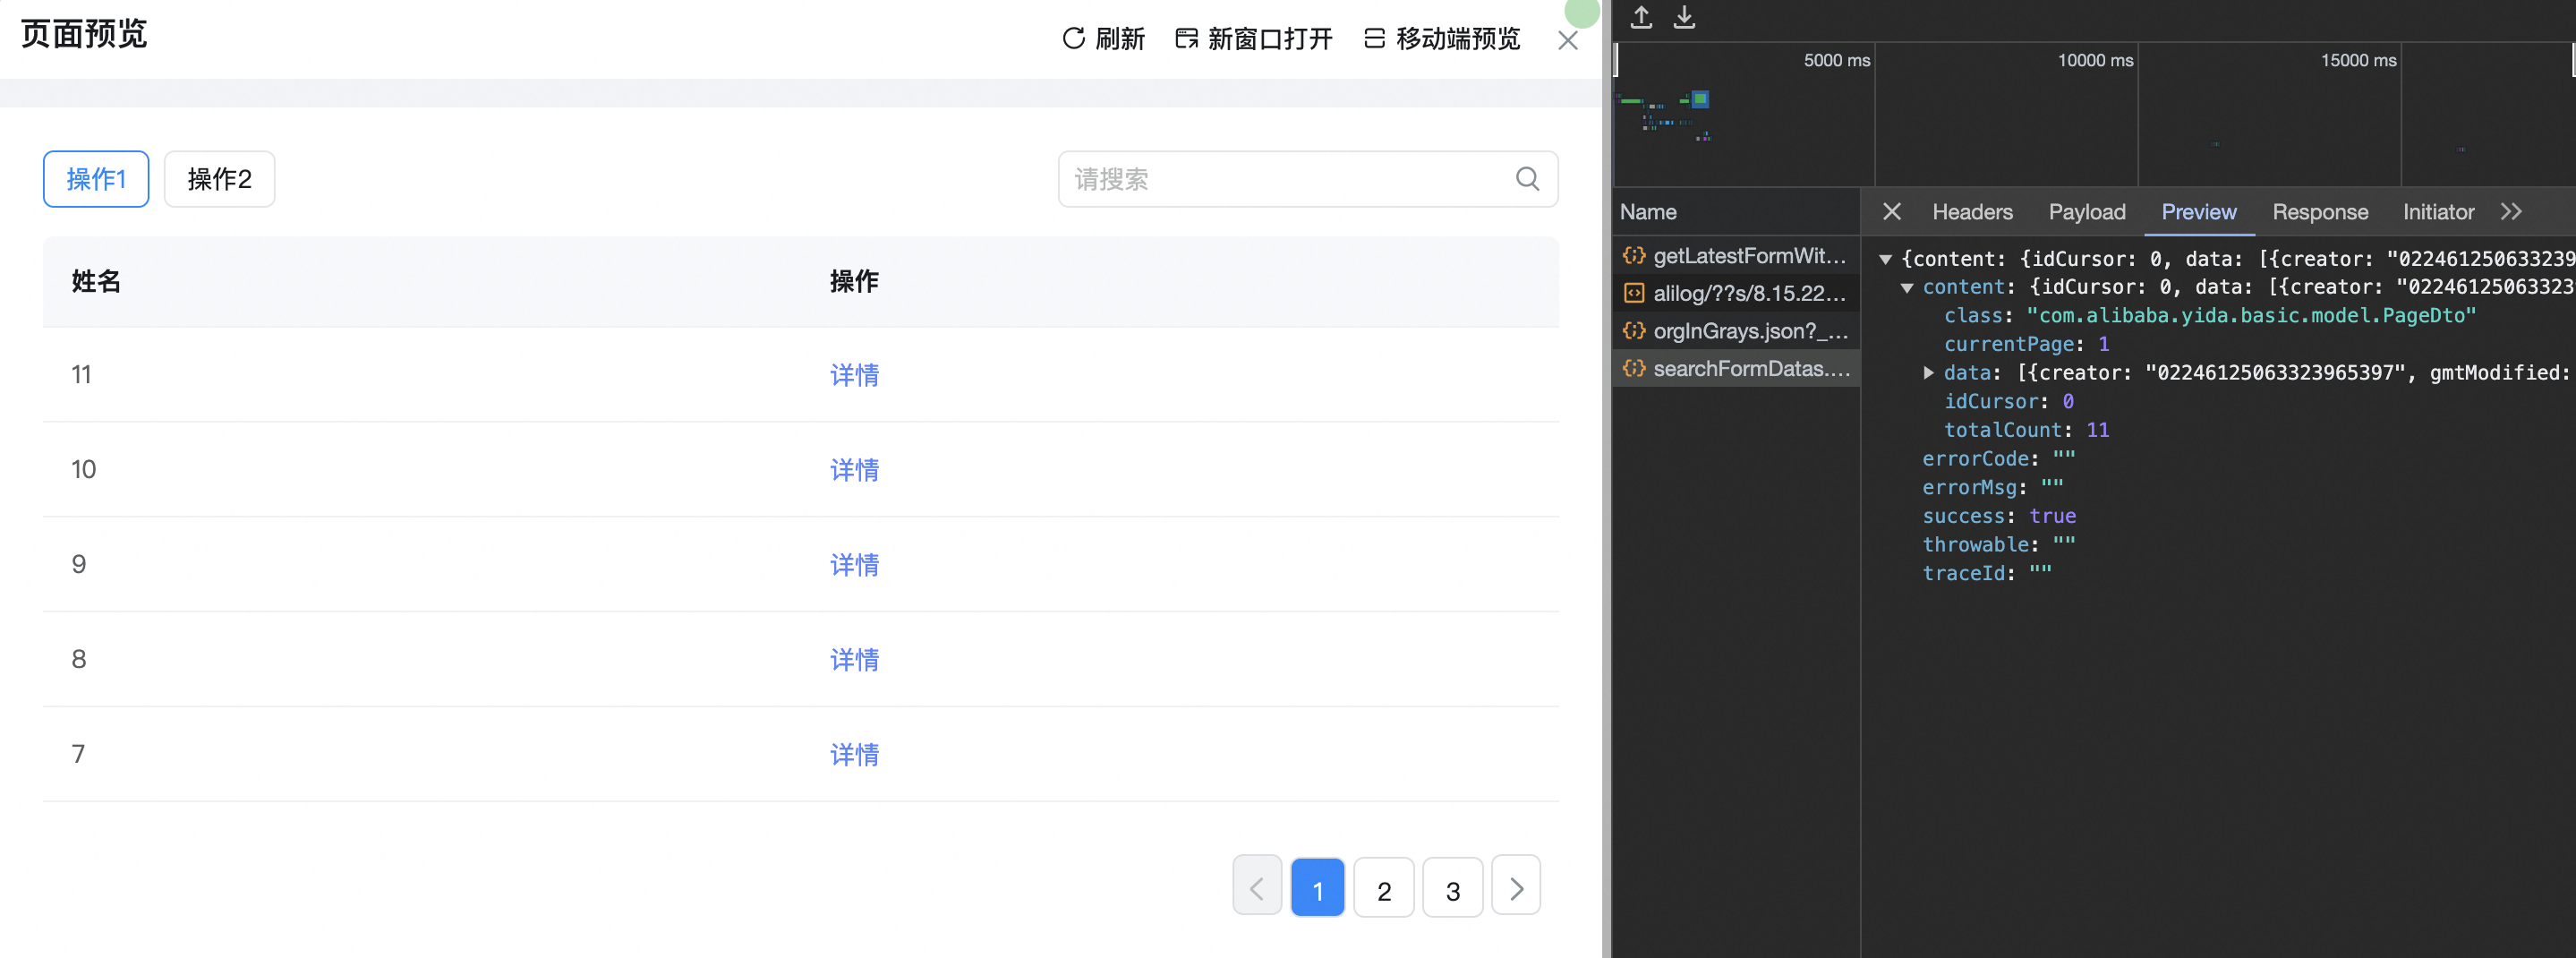Open 详情 link for row 7
This screenshot has width=2576, height=958.
[854, 755]
